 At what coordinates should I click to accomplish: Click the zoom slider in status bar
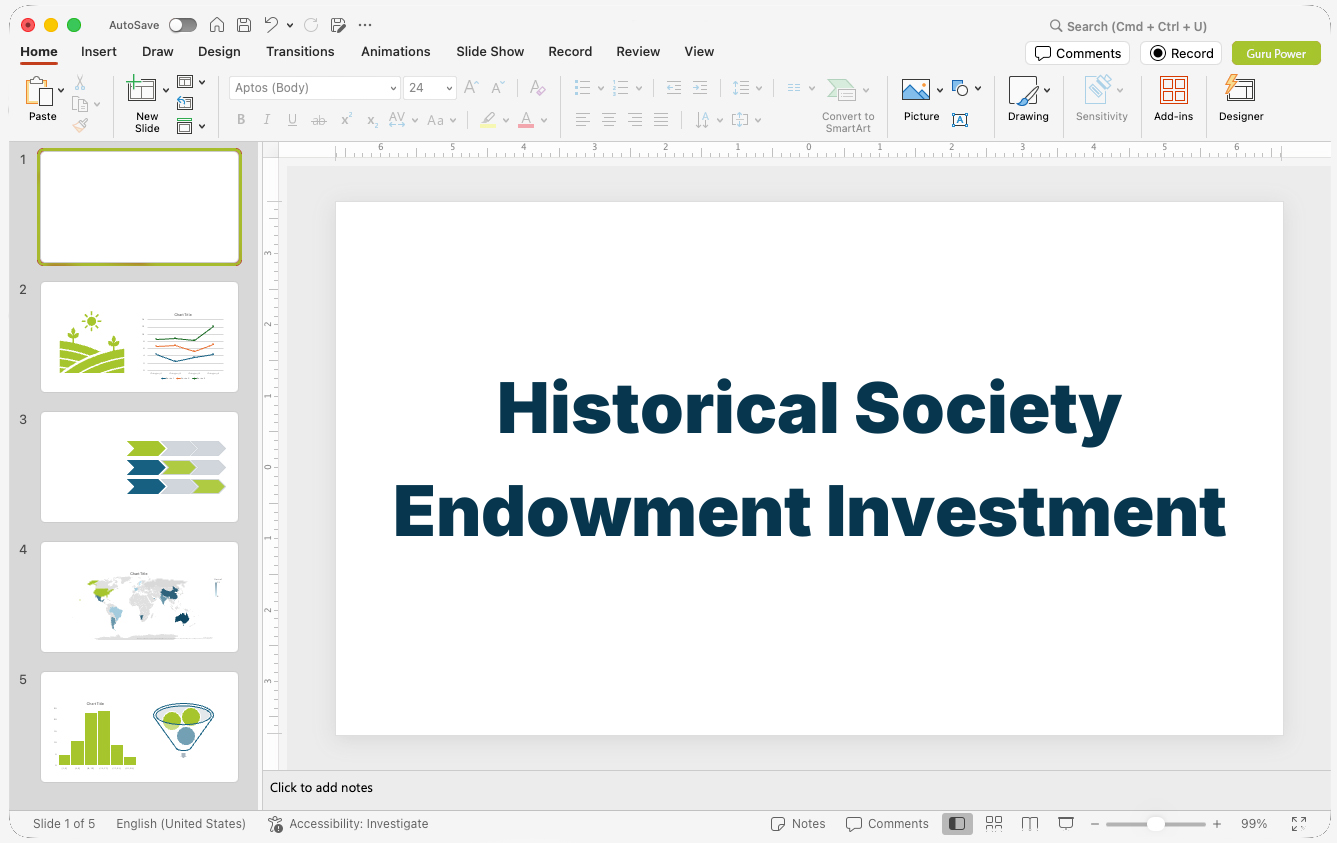pyautogui.click(x=1156, y=824)
